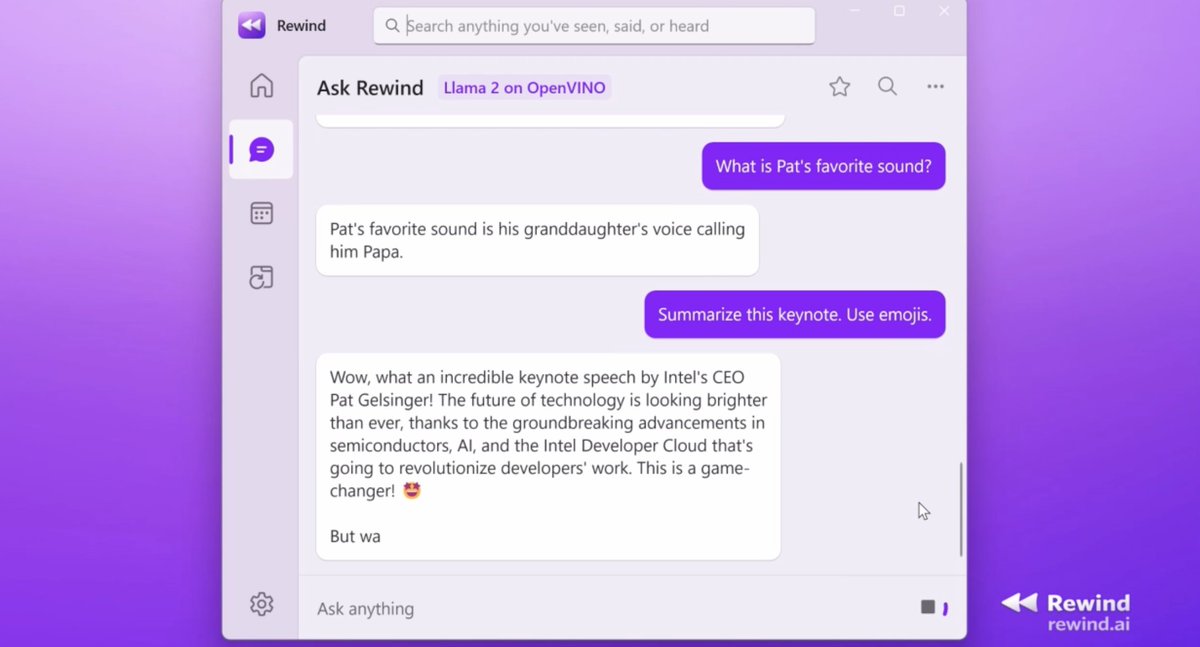
Task: Click message 'Summarize this keynote. Use emojis.'
Action: 794,314
